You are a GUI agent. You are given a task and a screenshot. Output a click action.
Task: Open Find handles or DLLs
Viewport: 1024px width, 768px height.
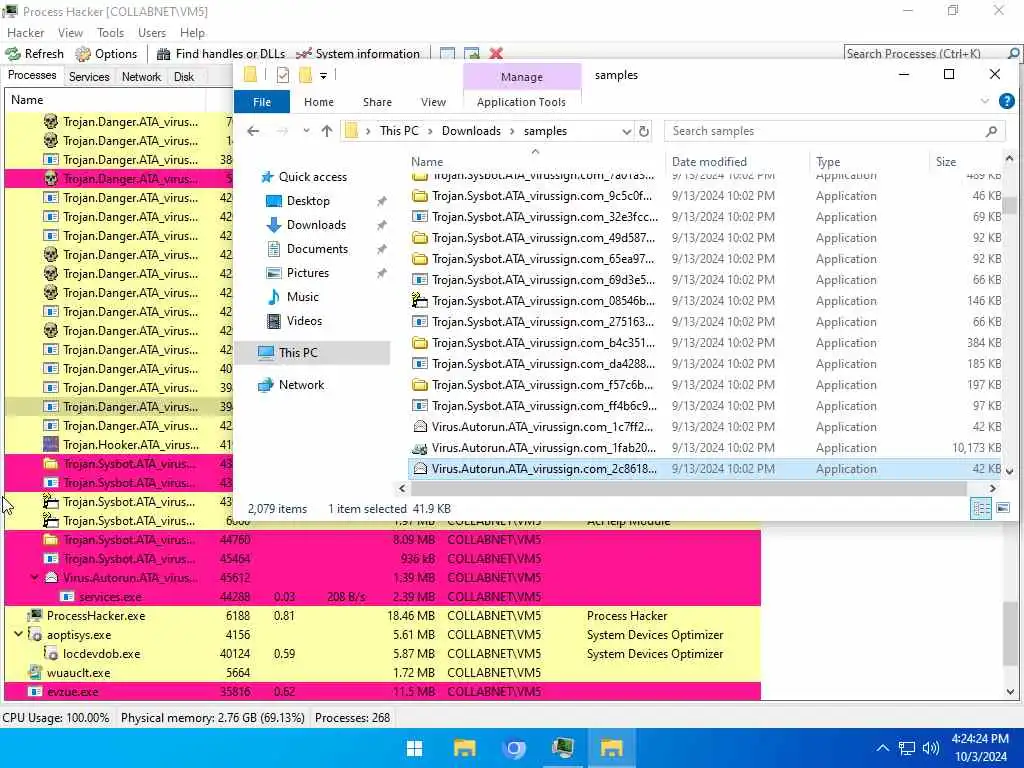[221, 54]
